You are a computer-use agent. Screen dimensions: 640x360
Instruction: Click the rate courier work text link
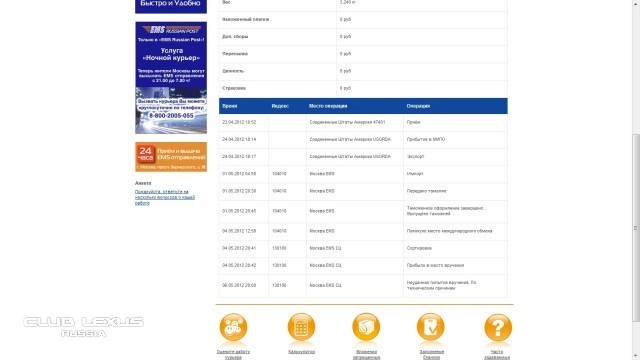tap(233, 354)
